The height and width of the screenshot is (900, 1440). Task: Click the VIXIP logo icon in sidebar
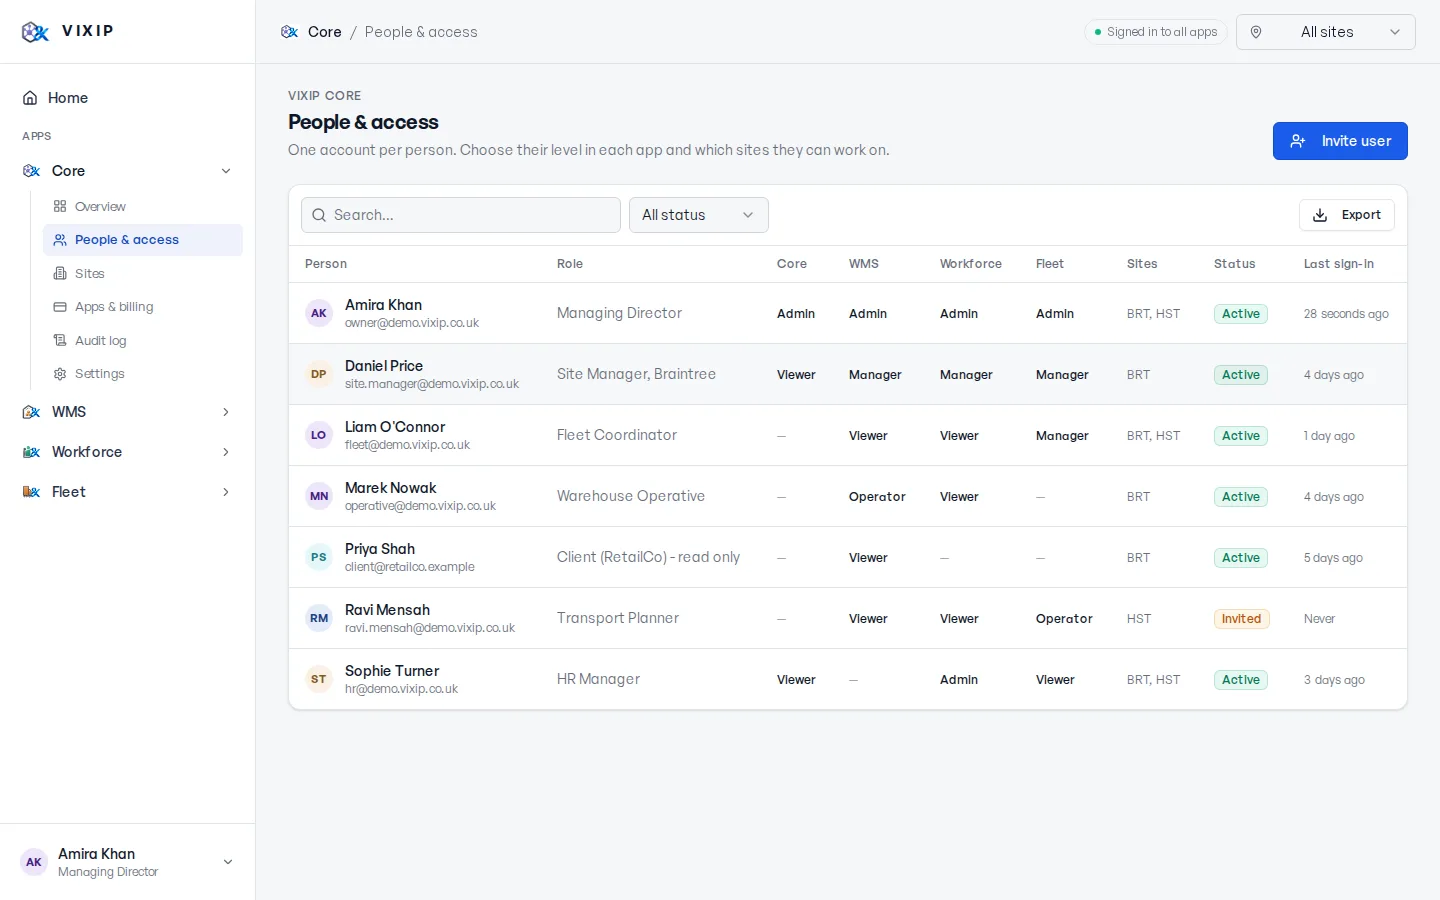[35, 32]
